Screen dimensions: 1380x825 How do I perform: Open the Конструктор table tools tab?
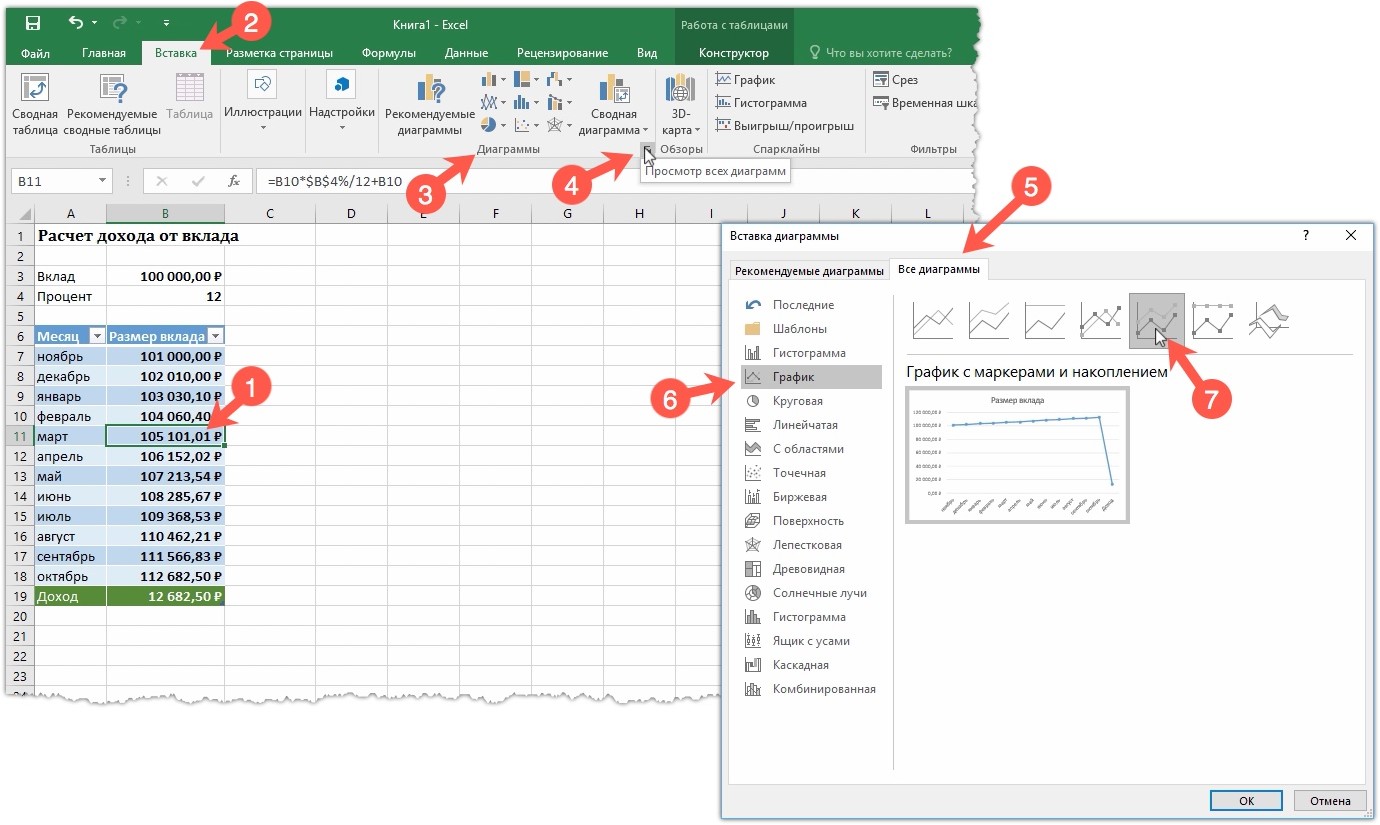coord(734,53)
